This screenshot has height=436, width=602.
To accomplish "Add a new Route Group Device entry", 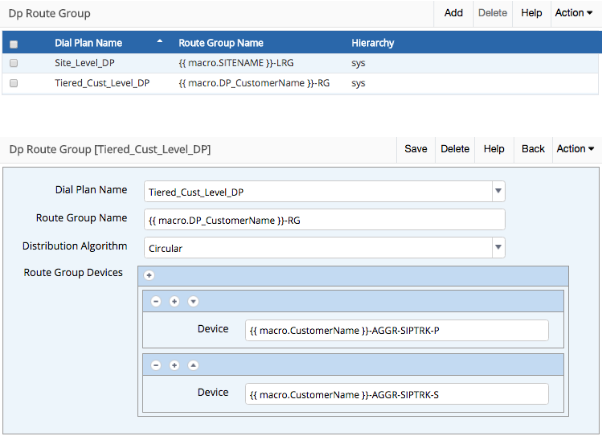I will (x=150, y=273).
